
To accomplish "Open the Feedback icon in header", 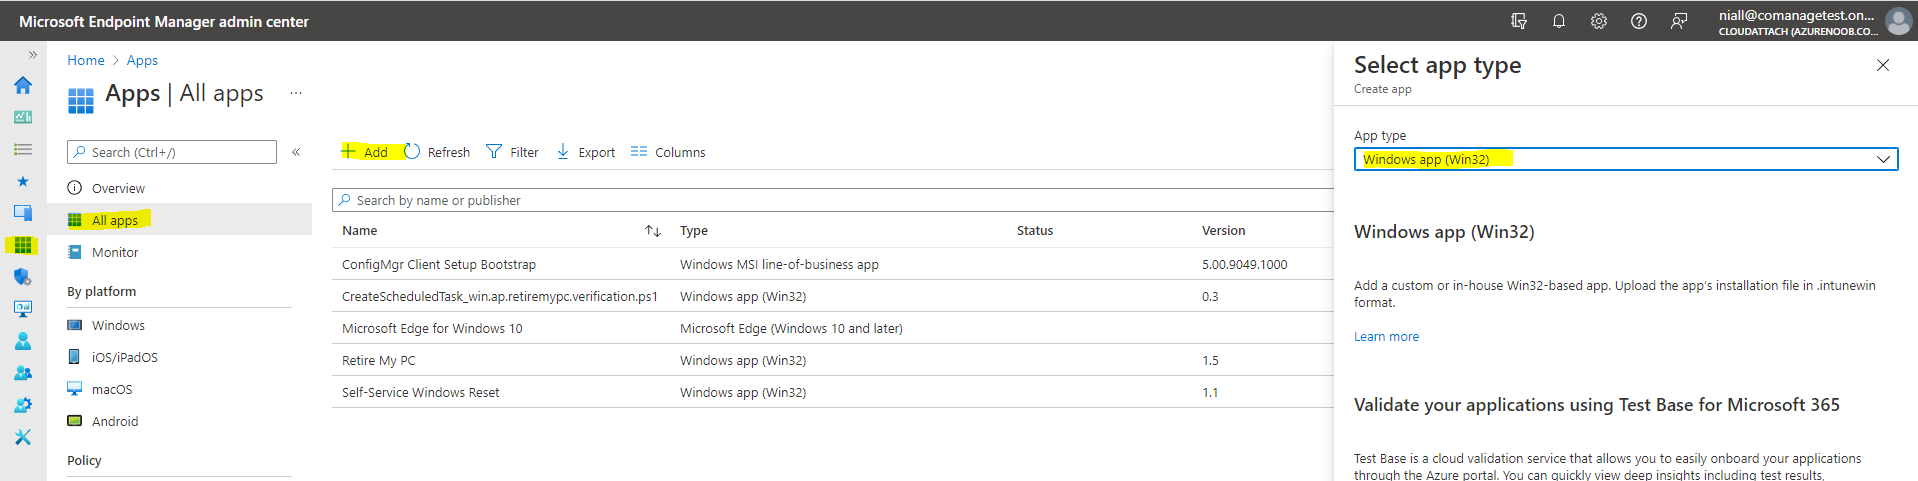I will click(1679, 21).
